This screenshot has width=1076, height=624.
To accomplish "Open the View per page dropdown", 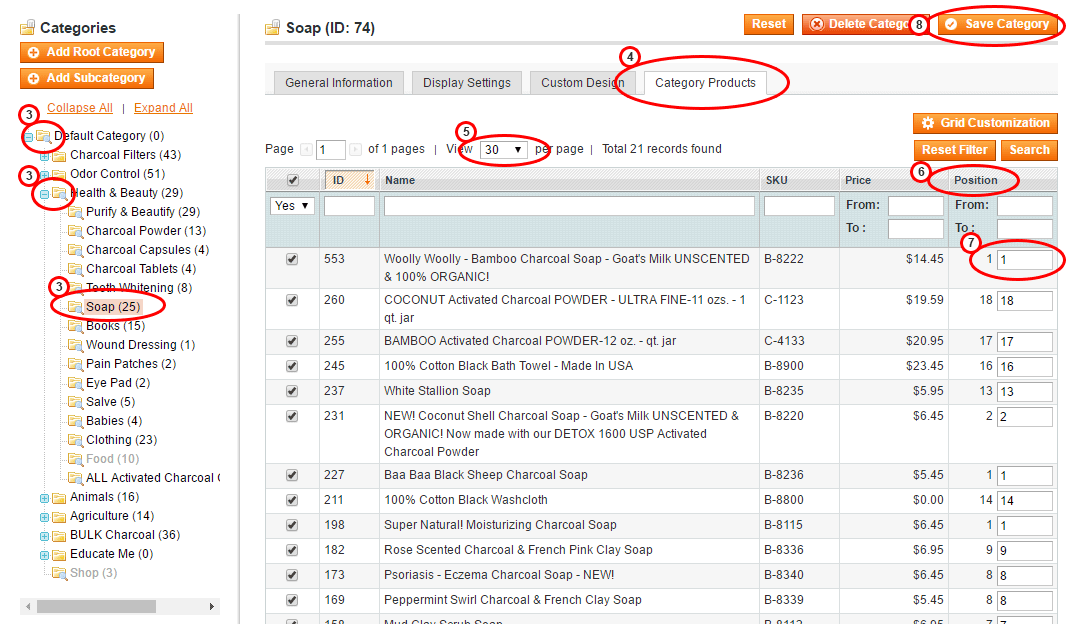I will pos(503,150).
